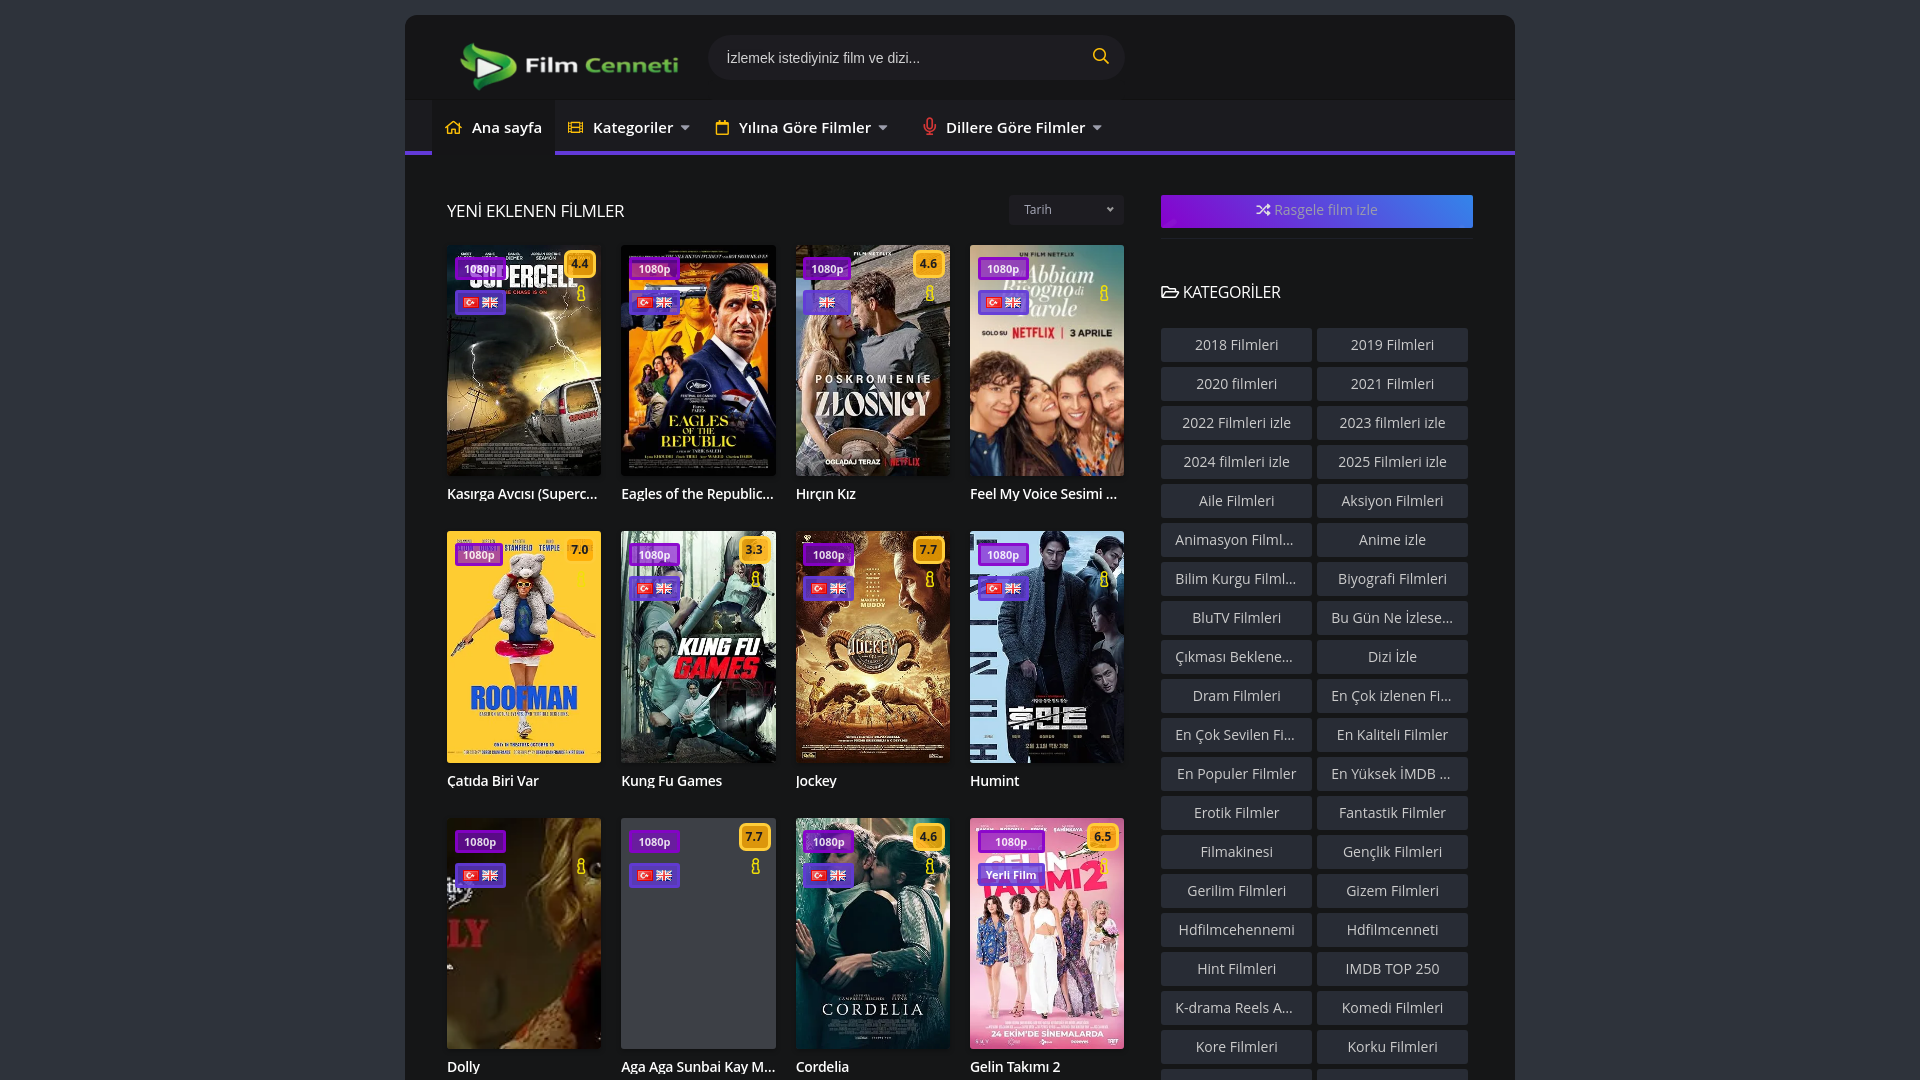Click the Gelin Takımı 2 title
1920x1080 pixels.
[x=1015, y=1067]
